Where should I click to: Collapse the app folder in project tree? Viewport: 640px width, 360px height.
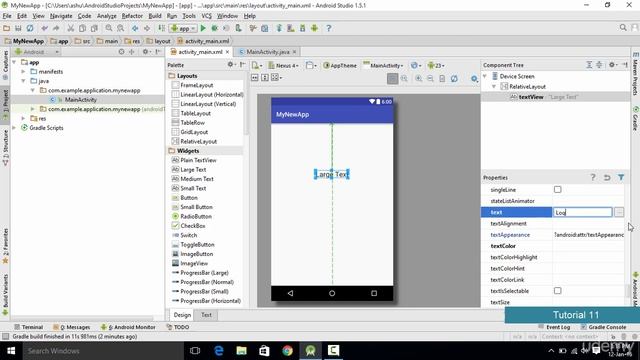[15, 62]
